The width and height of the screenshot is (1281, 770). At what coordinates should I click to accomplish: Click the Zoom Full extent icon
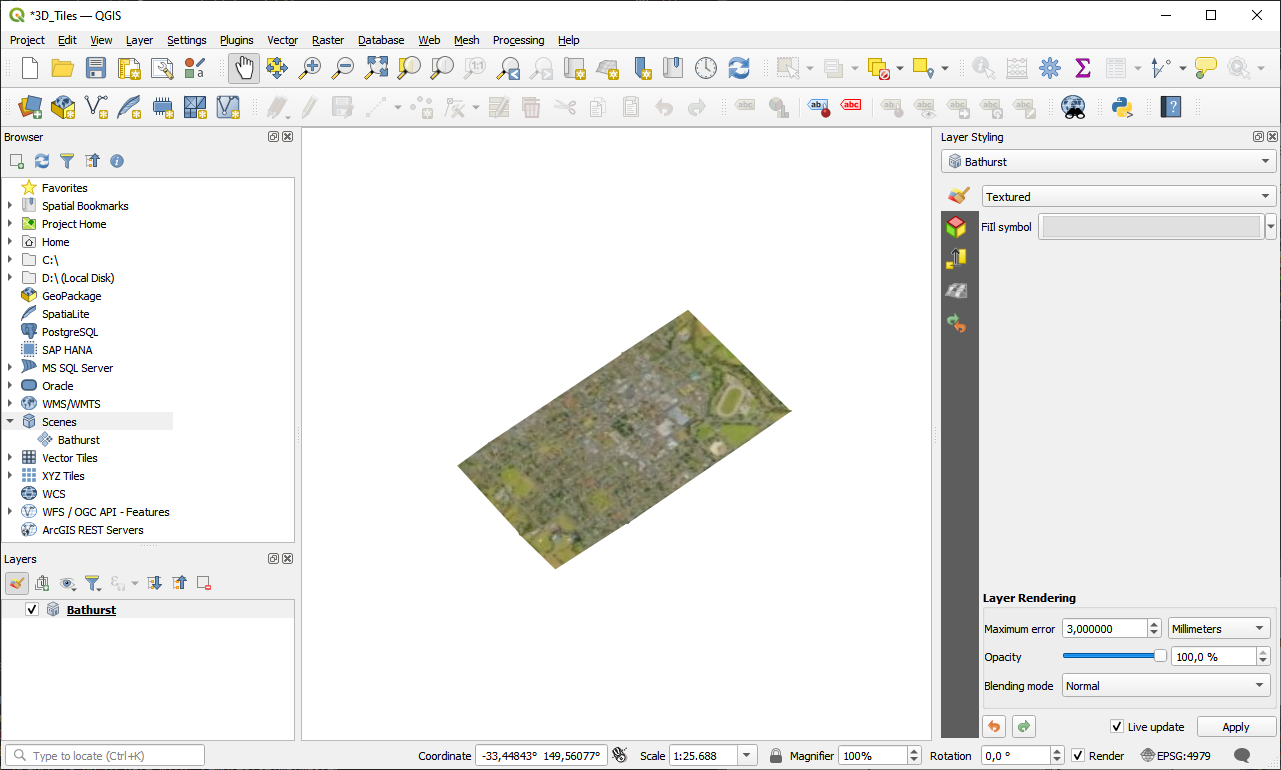pyautogui.click(x=376, y=69)
